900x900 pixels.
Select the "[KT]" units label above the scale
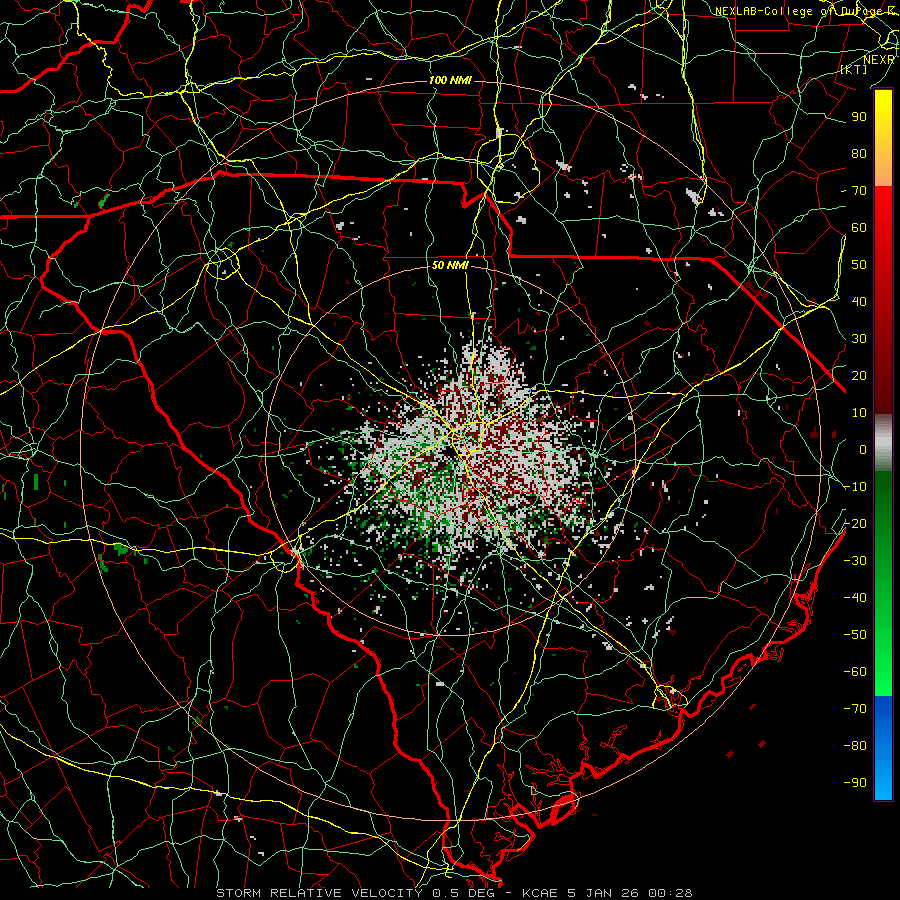point(854,69)
